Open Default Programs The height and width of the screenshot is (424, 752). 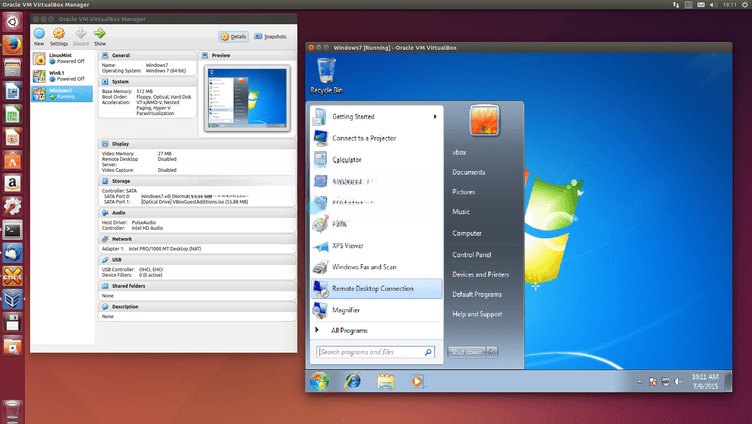pyautogui.click(x=477, y=294)
